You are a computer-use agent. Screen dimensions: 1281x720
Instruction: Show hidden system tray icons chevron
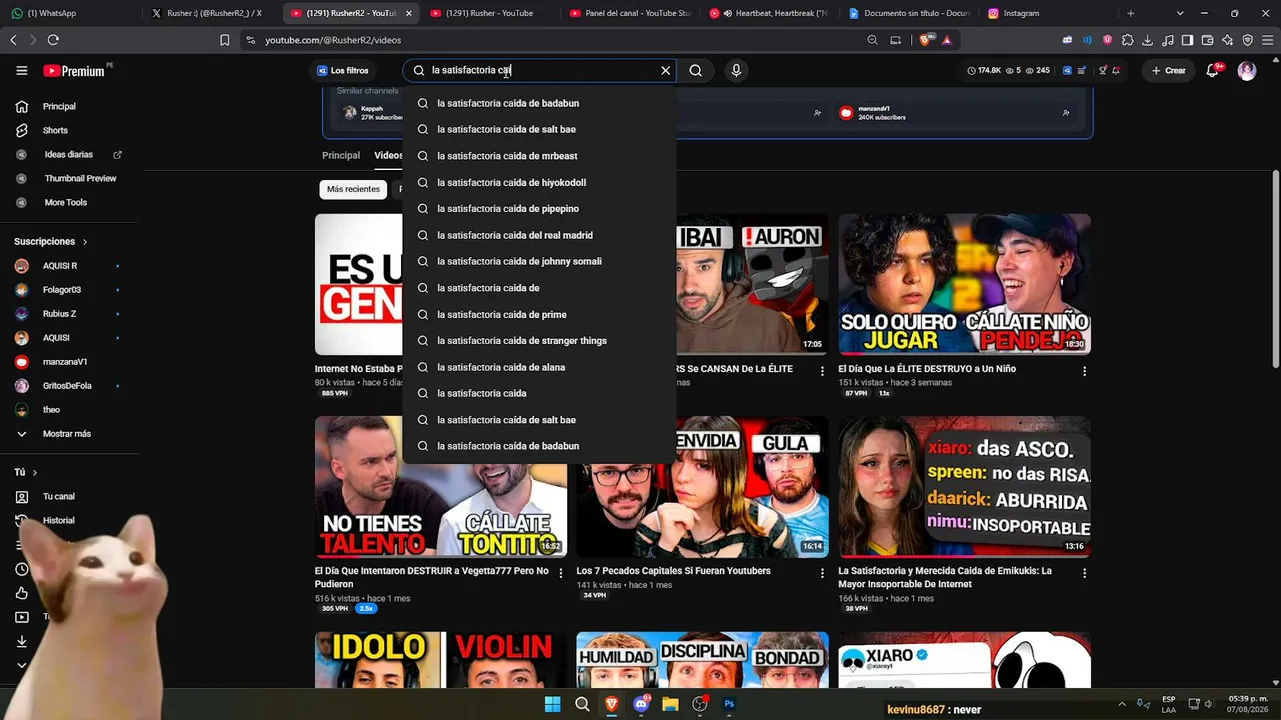(1122, 704)
